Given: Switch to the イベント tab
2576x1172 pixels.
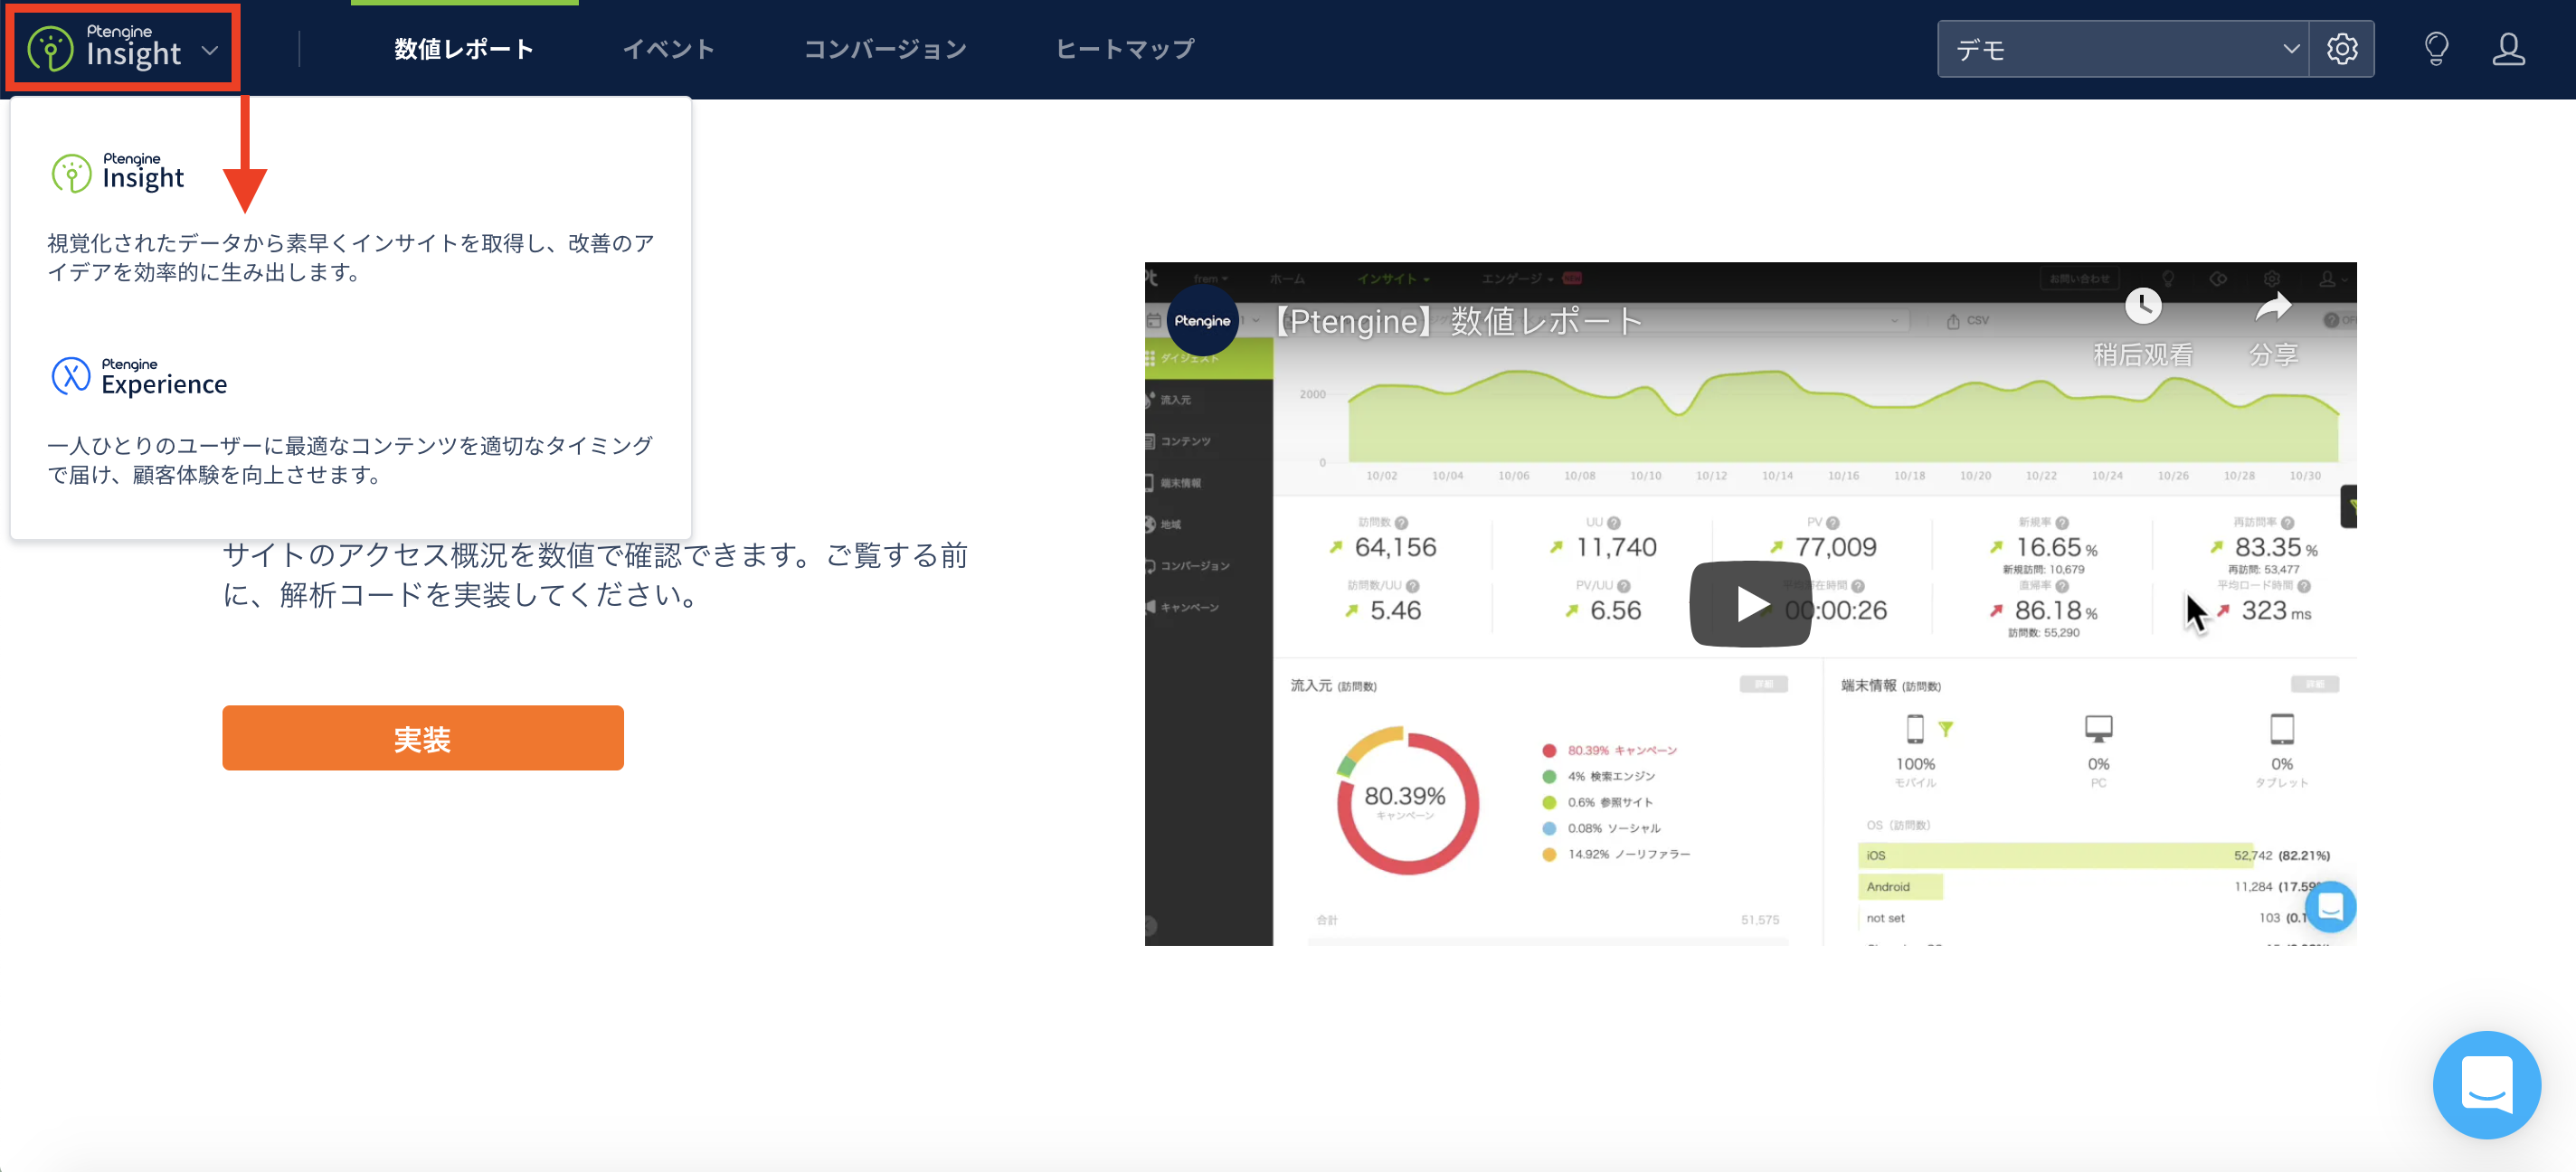Looking at the screenshot, I should [x=669, y=49].
